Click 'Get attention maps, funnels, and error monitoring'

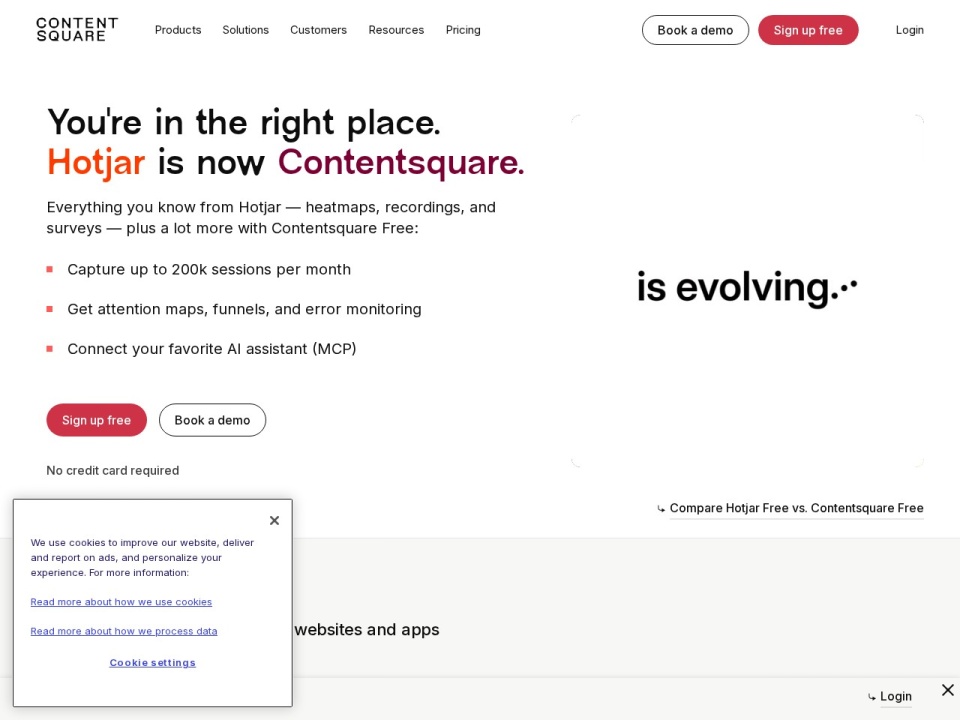pyautogui.click(x=244, y=309)
